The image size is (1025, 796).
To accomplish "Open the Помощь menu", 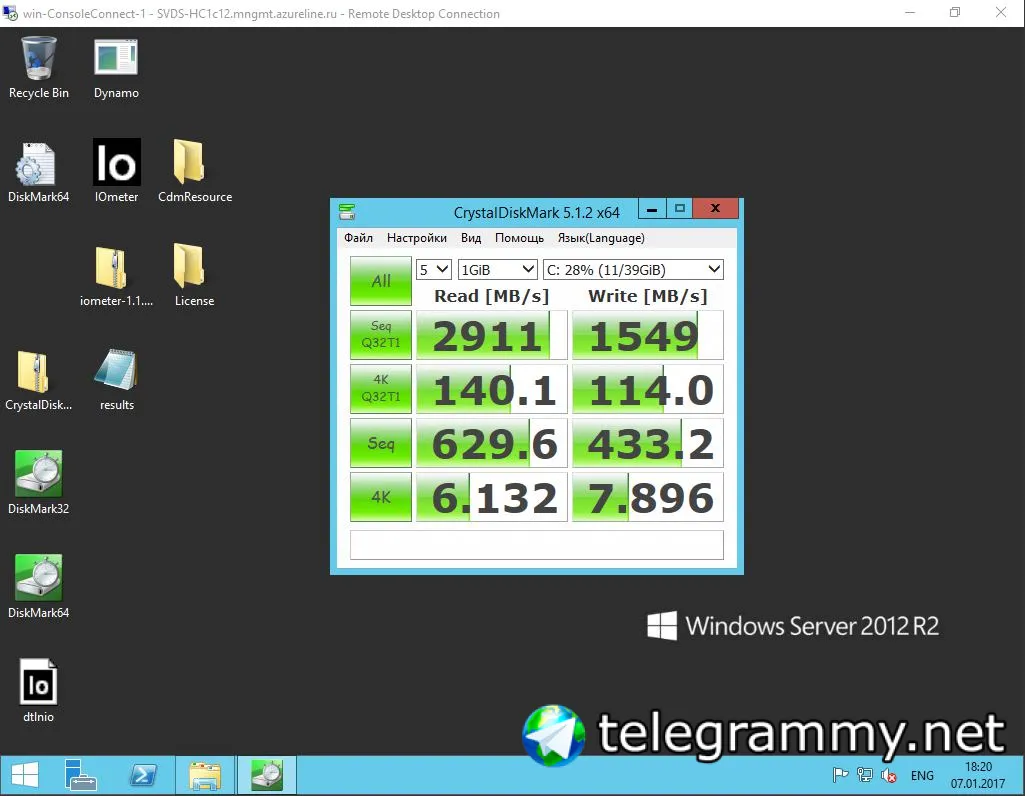I will (x=519, y=238).
